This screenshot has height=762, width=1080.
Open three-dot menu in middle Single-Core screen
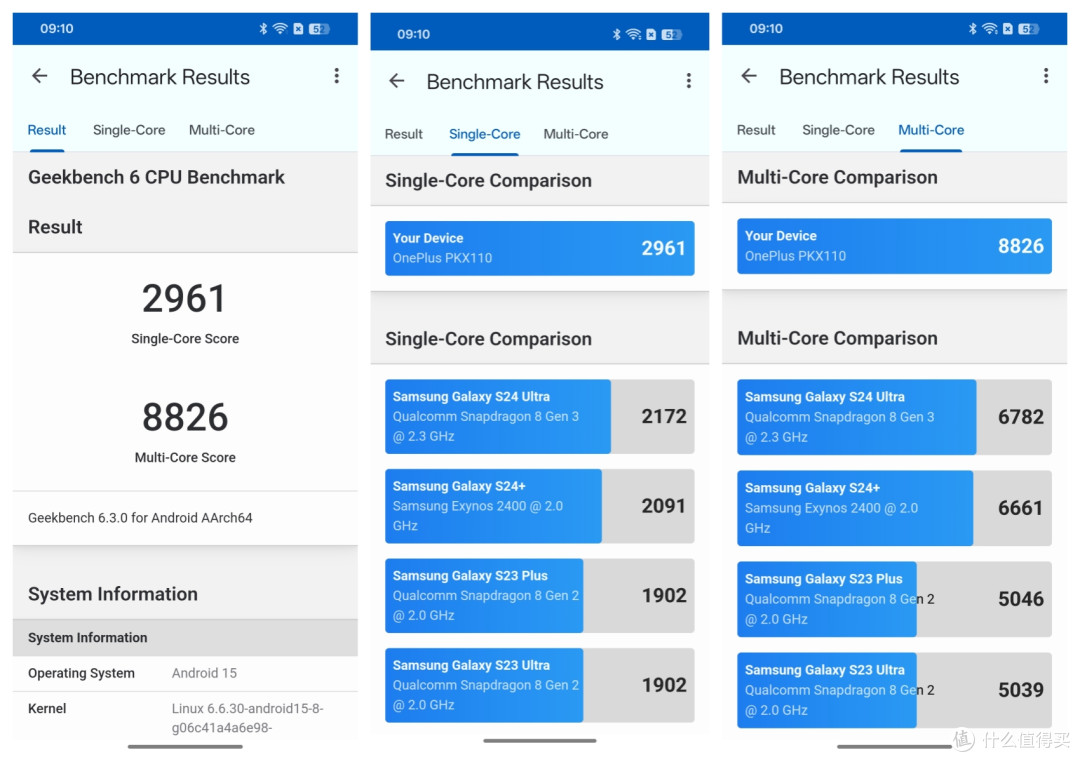(688, 81)
